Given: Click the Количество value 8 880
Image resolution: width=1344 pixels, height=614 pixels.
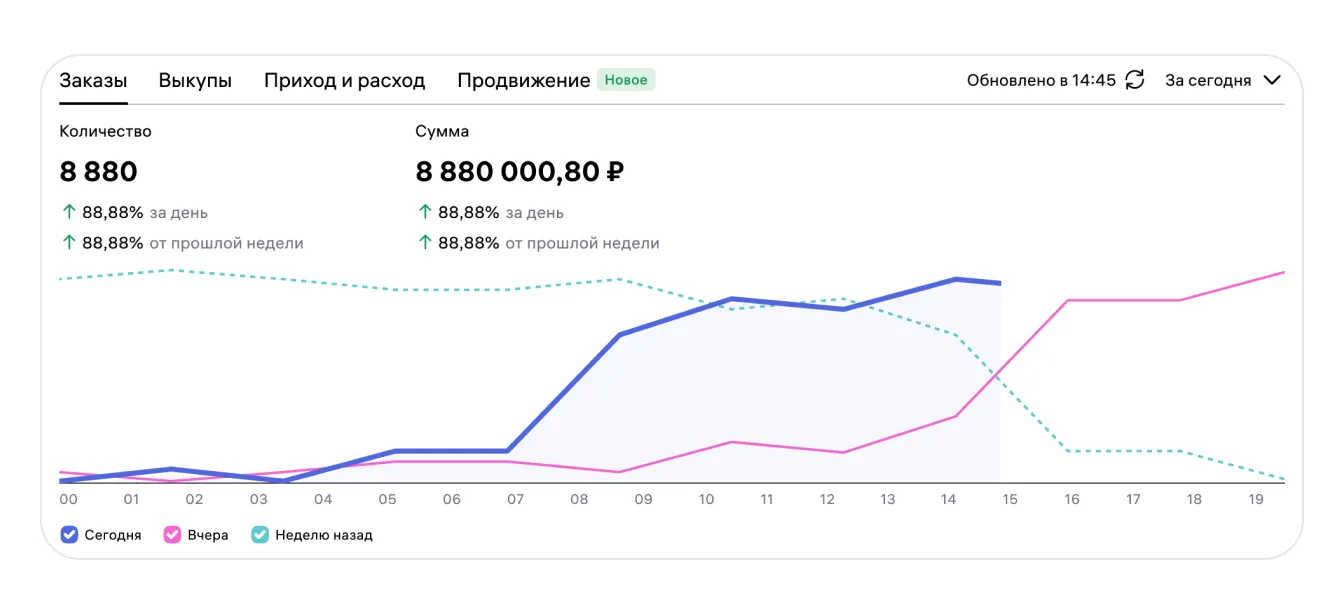Looking at the screenshot, I should point(98,172).
